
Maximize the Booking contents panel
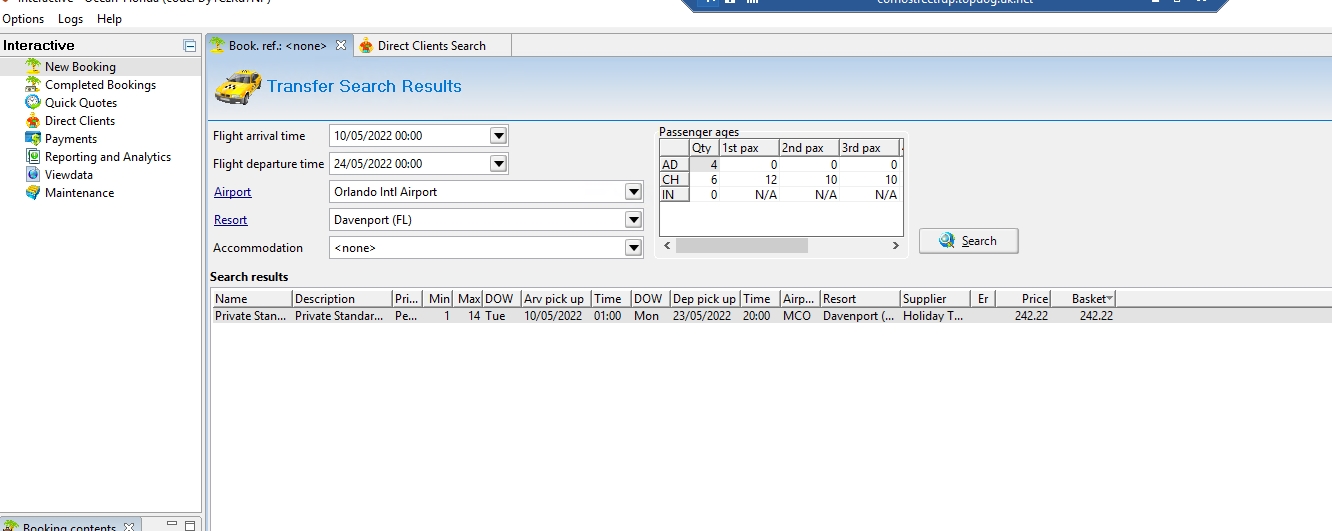pyautogui.click(x=191, y=525)
